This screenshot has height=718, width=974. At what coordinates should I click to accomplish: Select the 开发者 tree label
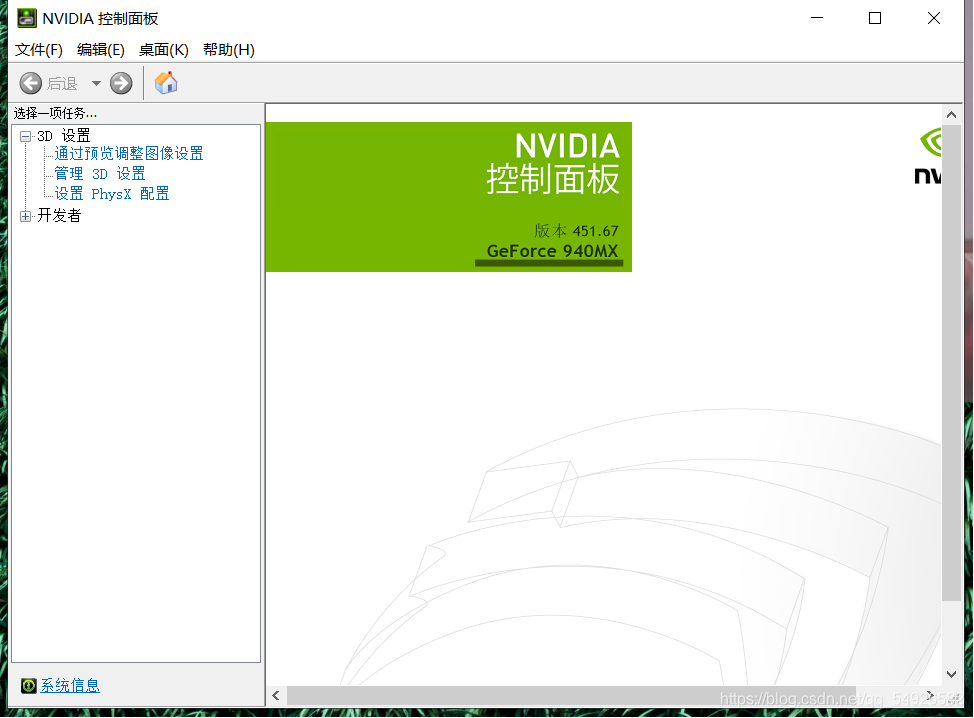point(59,216)
